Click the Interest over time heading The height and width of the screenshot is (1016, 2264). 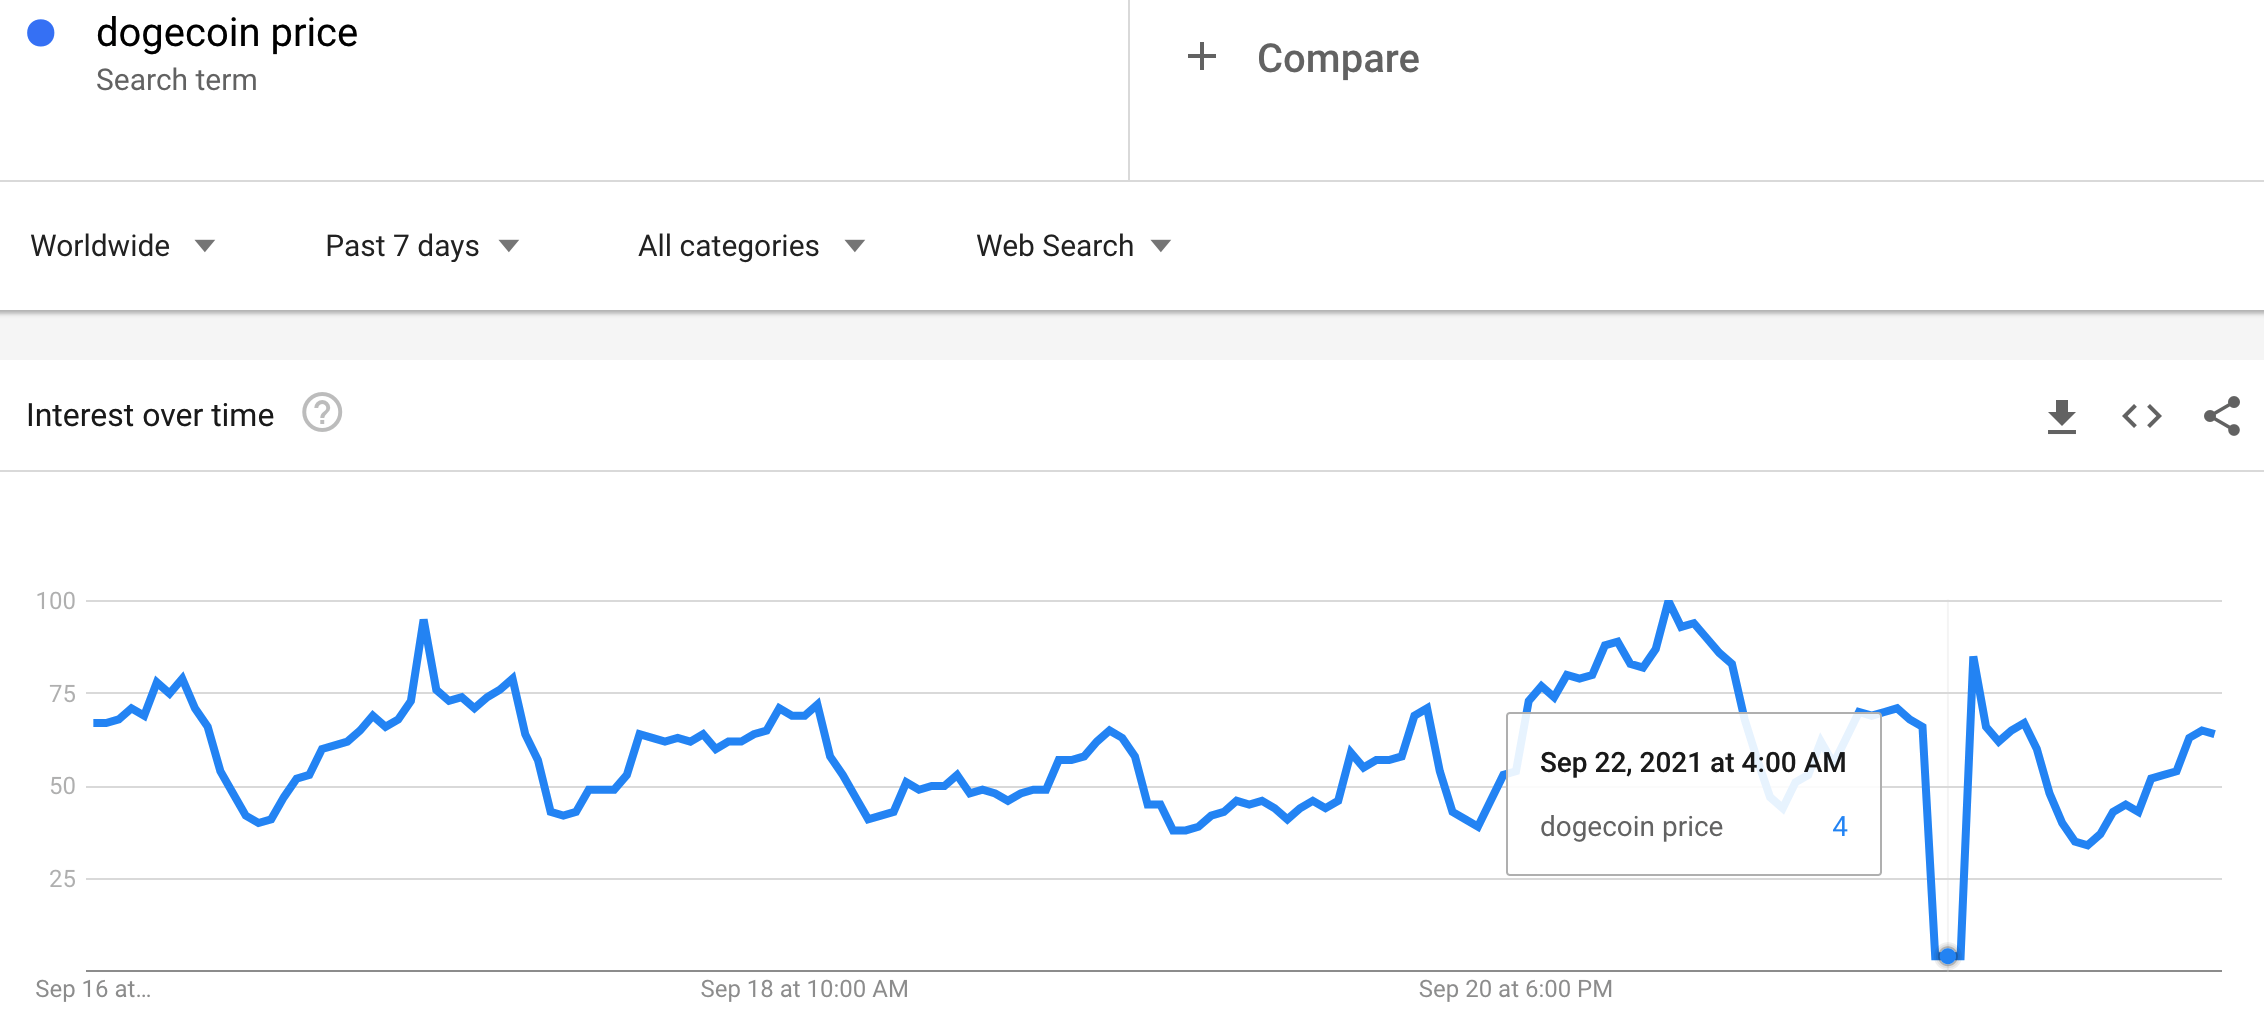150,415
